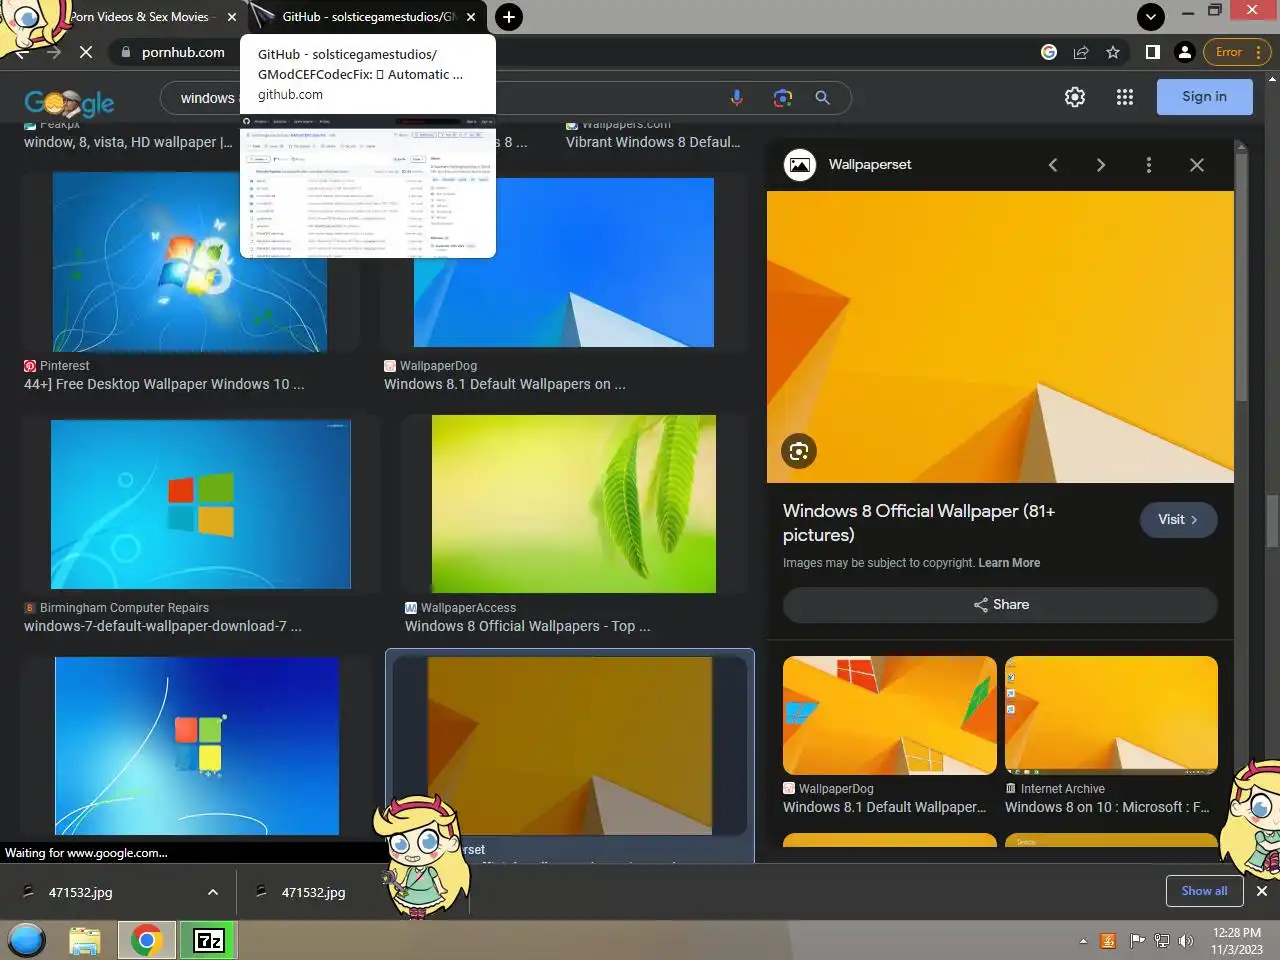Click the Google logo
Image resolution: width=1280 pixels, height=960 pixels.
69,101
